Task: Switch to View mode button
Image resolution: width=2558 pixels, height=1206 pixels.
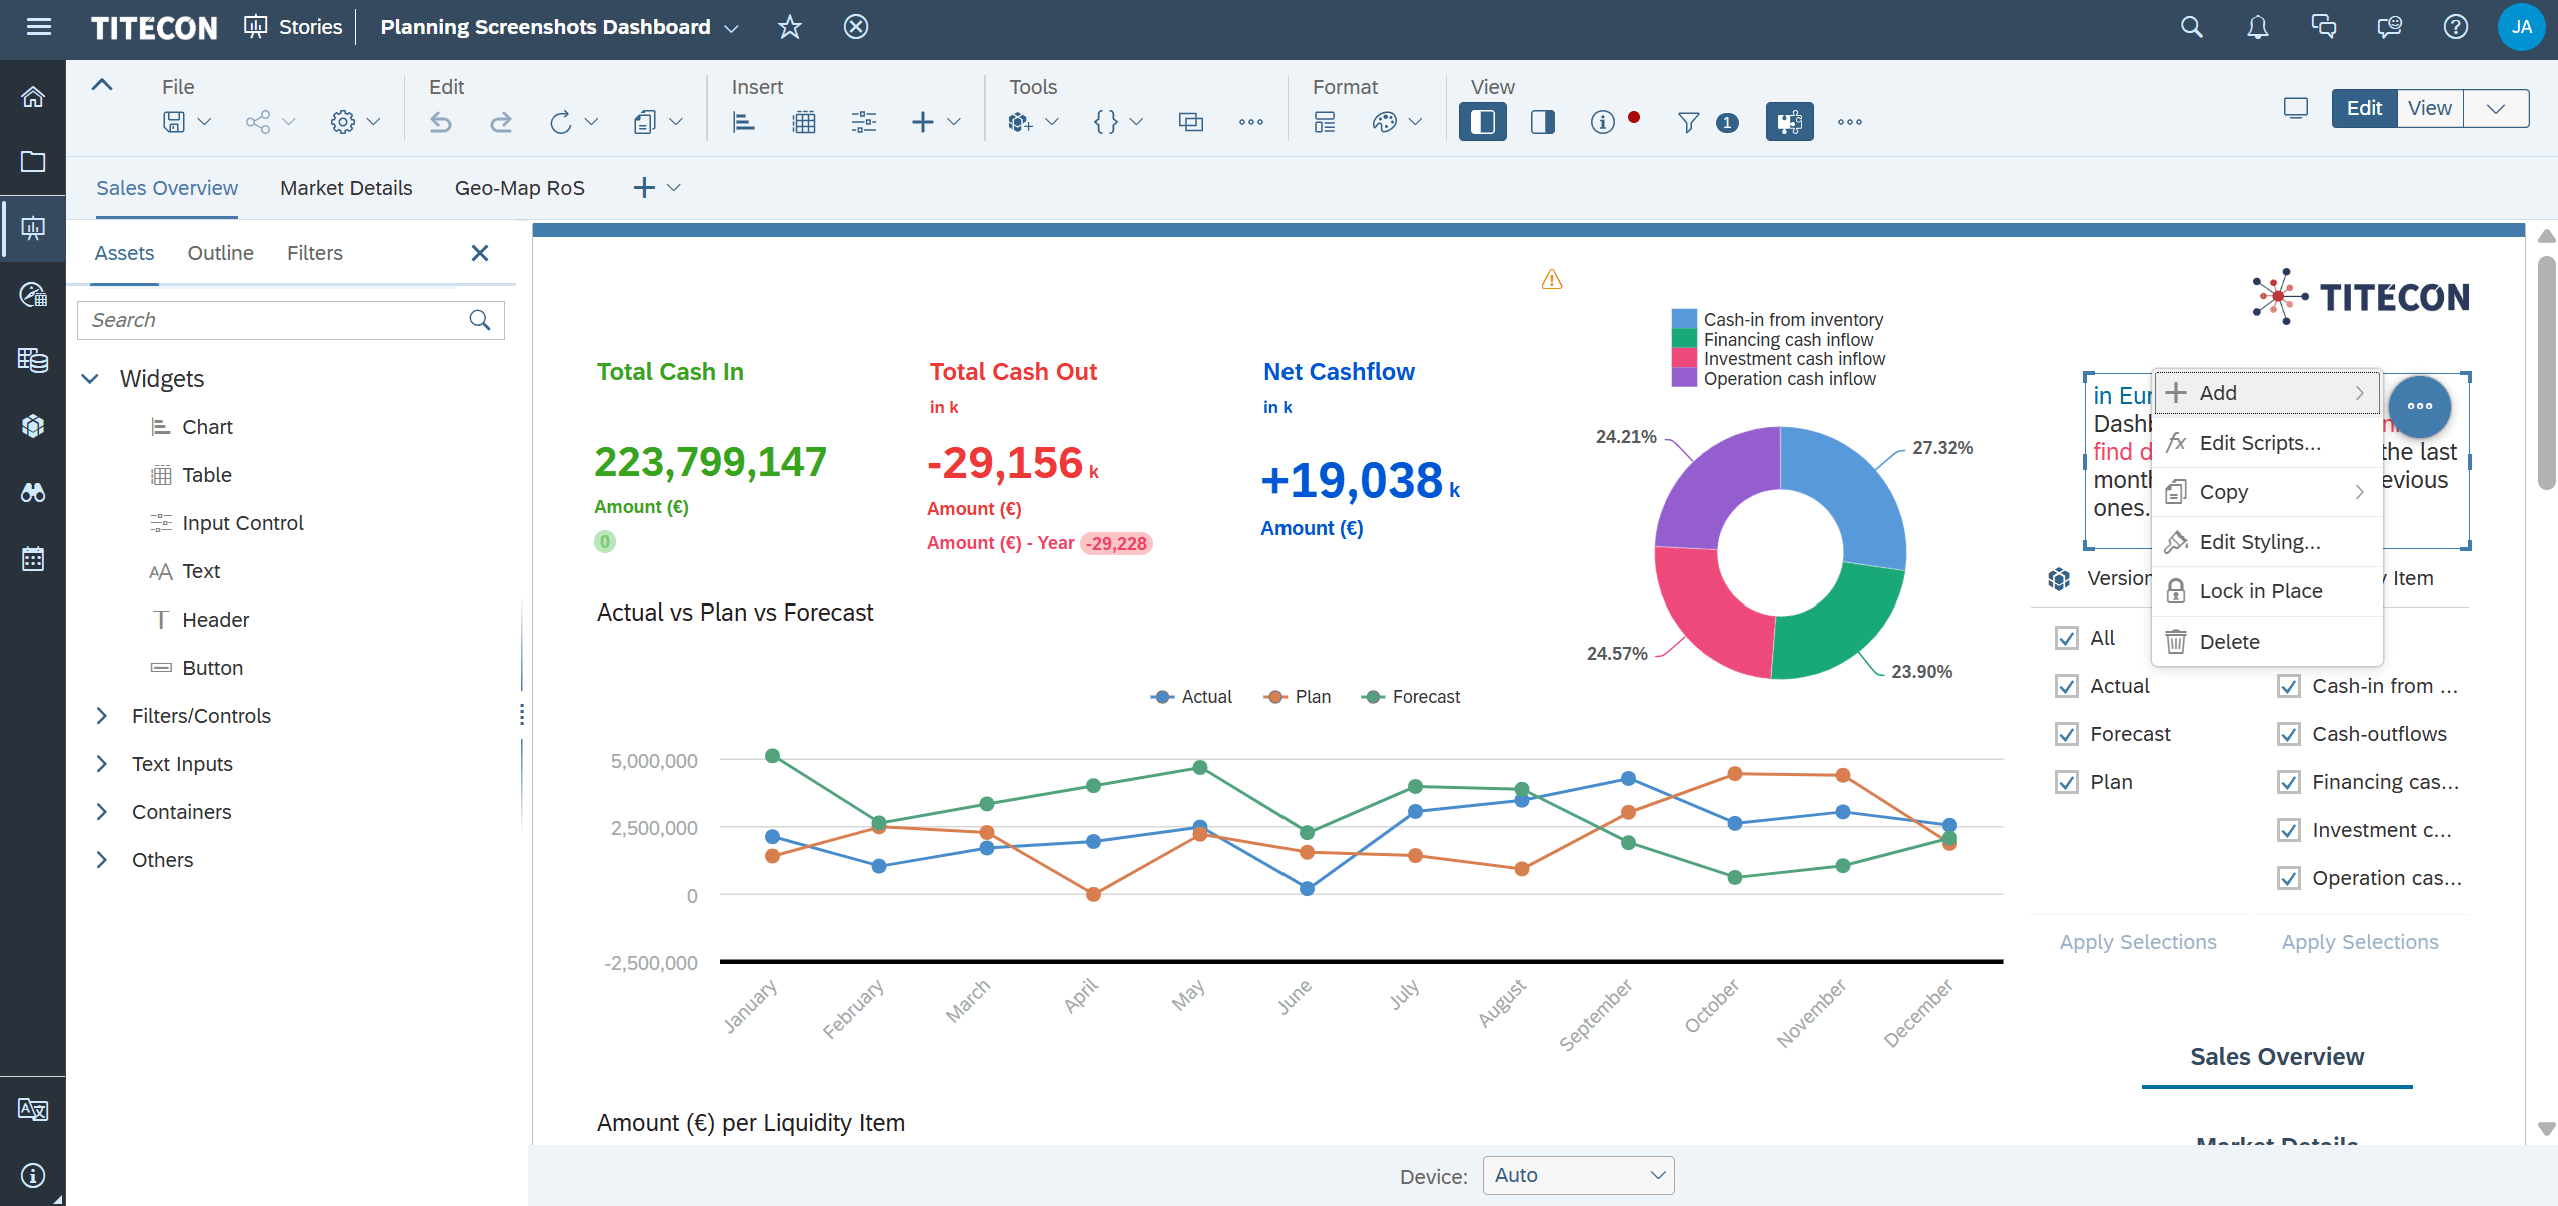Action: coord(2429,108)
